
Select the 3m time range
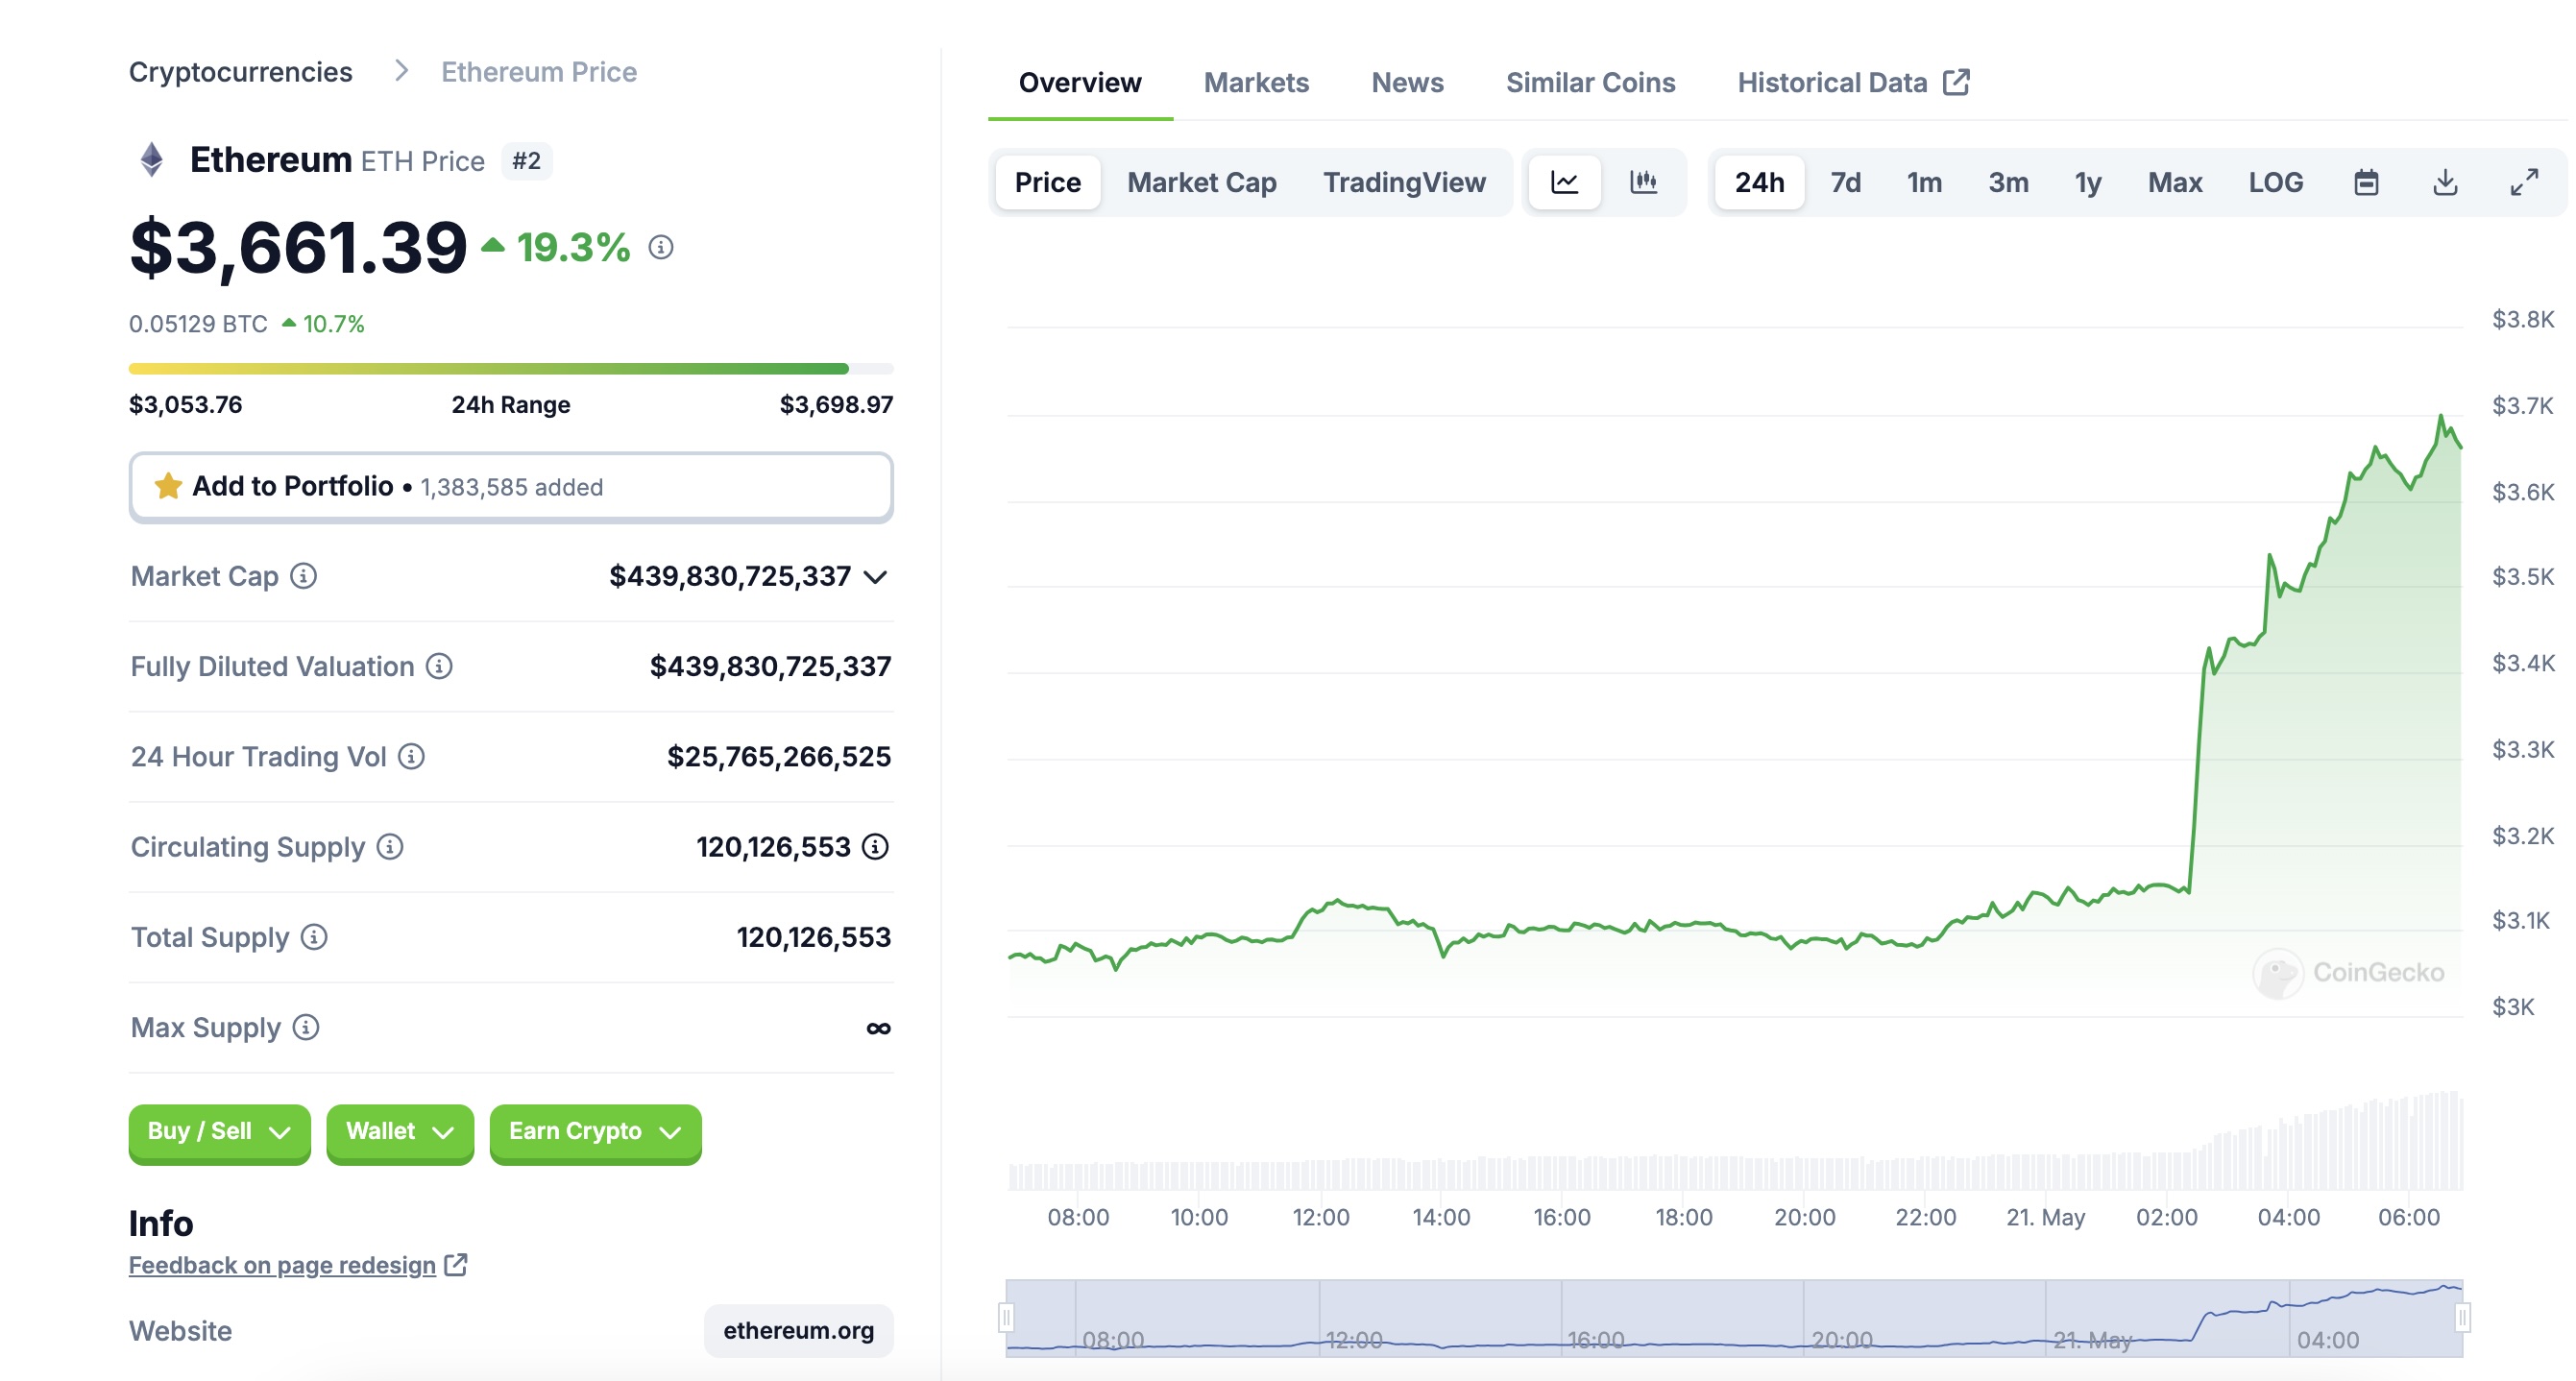coord(2008,182)
